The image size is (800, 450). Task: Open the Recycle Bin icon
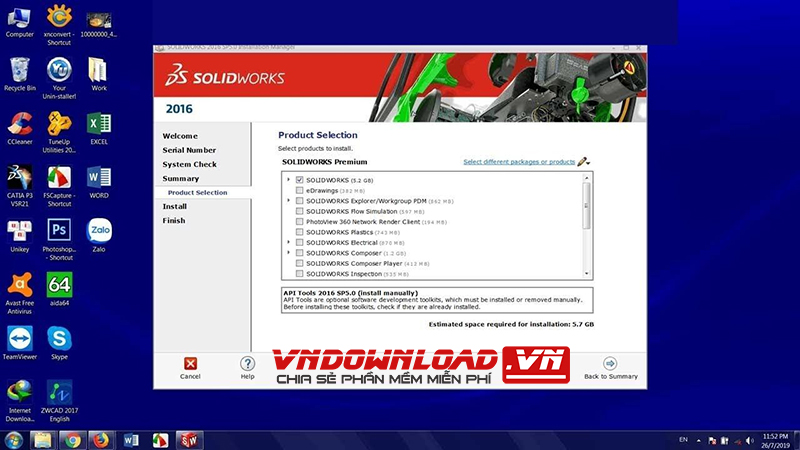19,75
